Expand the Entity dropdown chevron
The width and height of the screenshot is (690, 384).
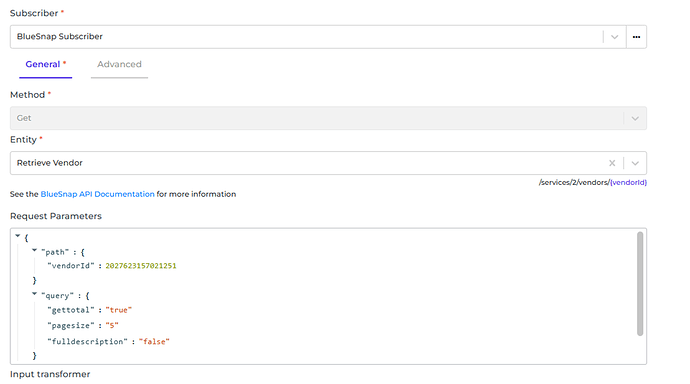[635, 163]
